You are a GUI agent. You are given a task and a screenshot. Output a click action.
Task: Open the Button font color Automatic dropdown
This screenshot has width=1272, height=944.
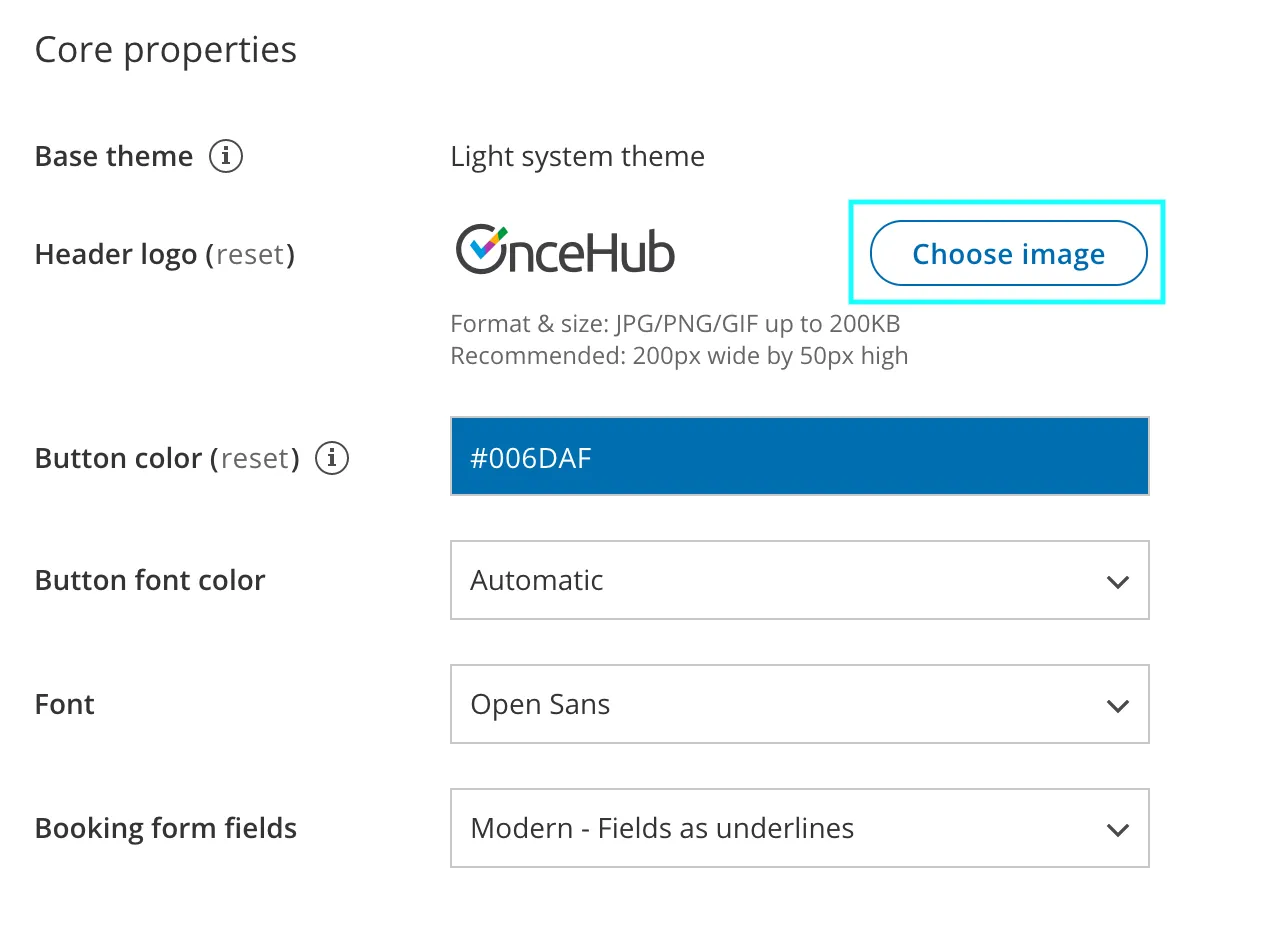click(x=800, y=580)
